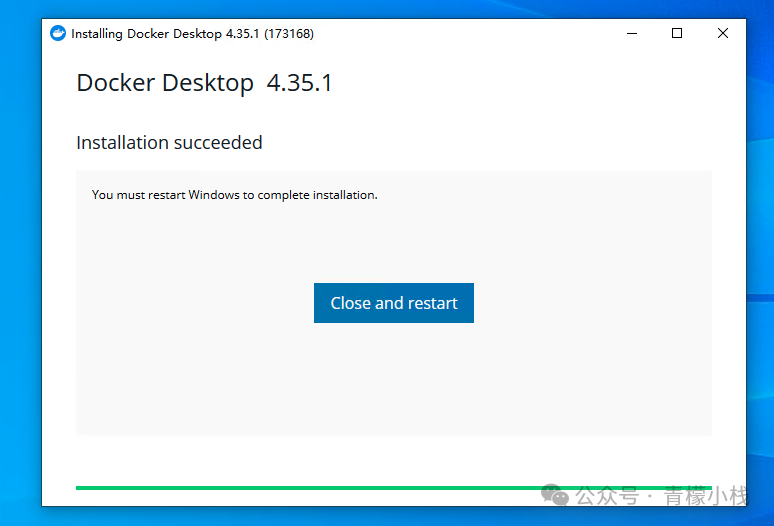Click the 'You must restart Windows' message
This screenshot has height=526, width=774.
[x=234, y=195]
